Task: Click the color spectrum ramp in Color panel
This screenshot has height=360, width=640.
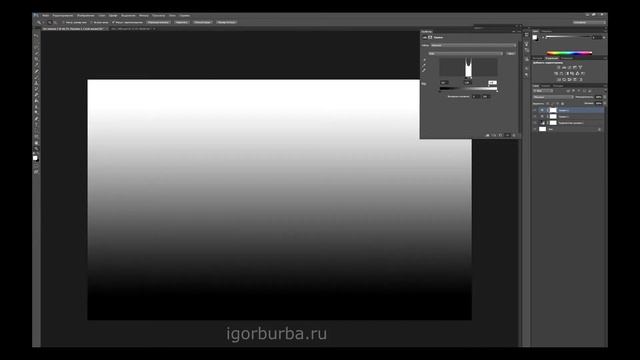Action: pyautogui.click(x=569, y=53)
